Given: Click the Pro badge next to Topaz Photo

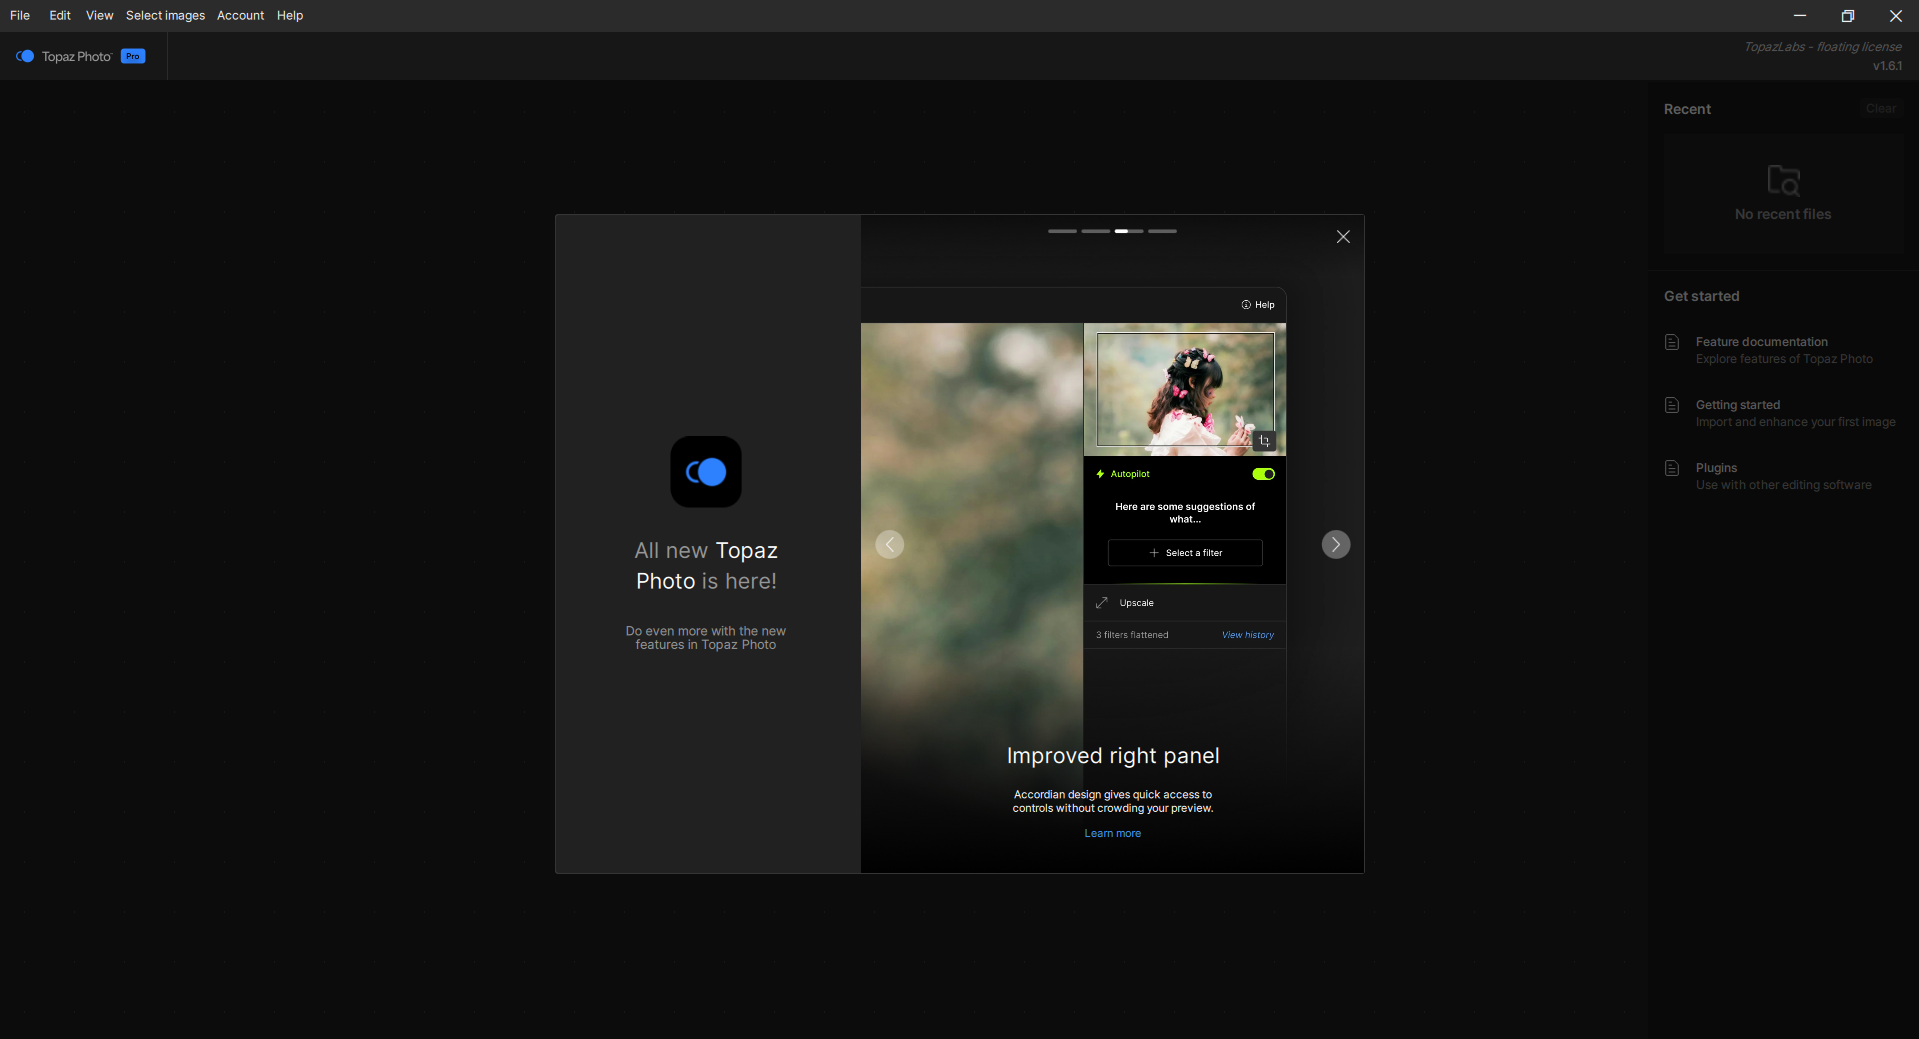Looking at the screenshot, I should point(133,56).
